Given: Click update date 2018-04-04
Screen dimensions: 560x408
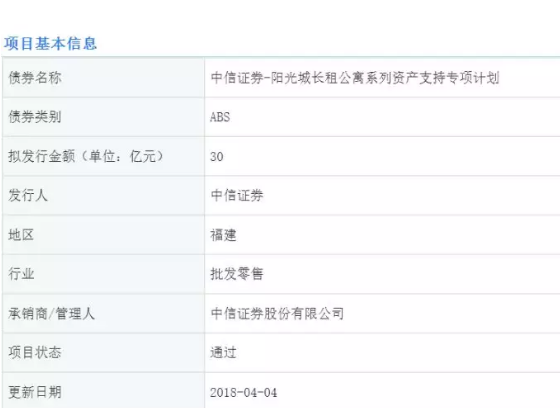Looking at the screenshot, I should 244,392.
